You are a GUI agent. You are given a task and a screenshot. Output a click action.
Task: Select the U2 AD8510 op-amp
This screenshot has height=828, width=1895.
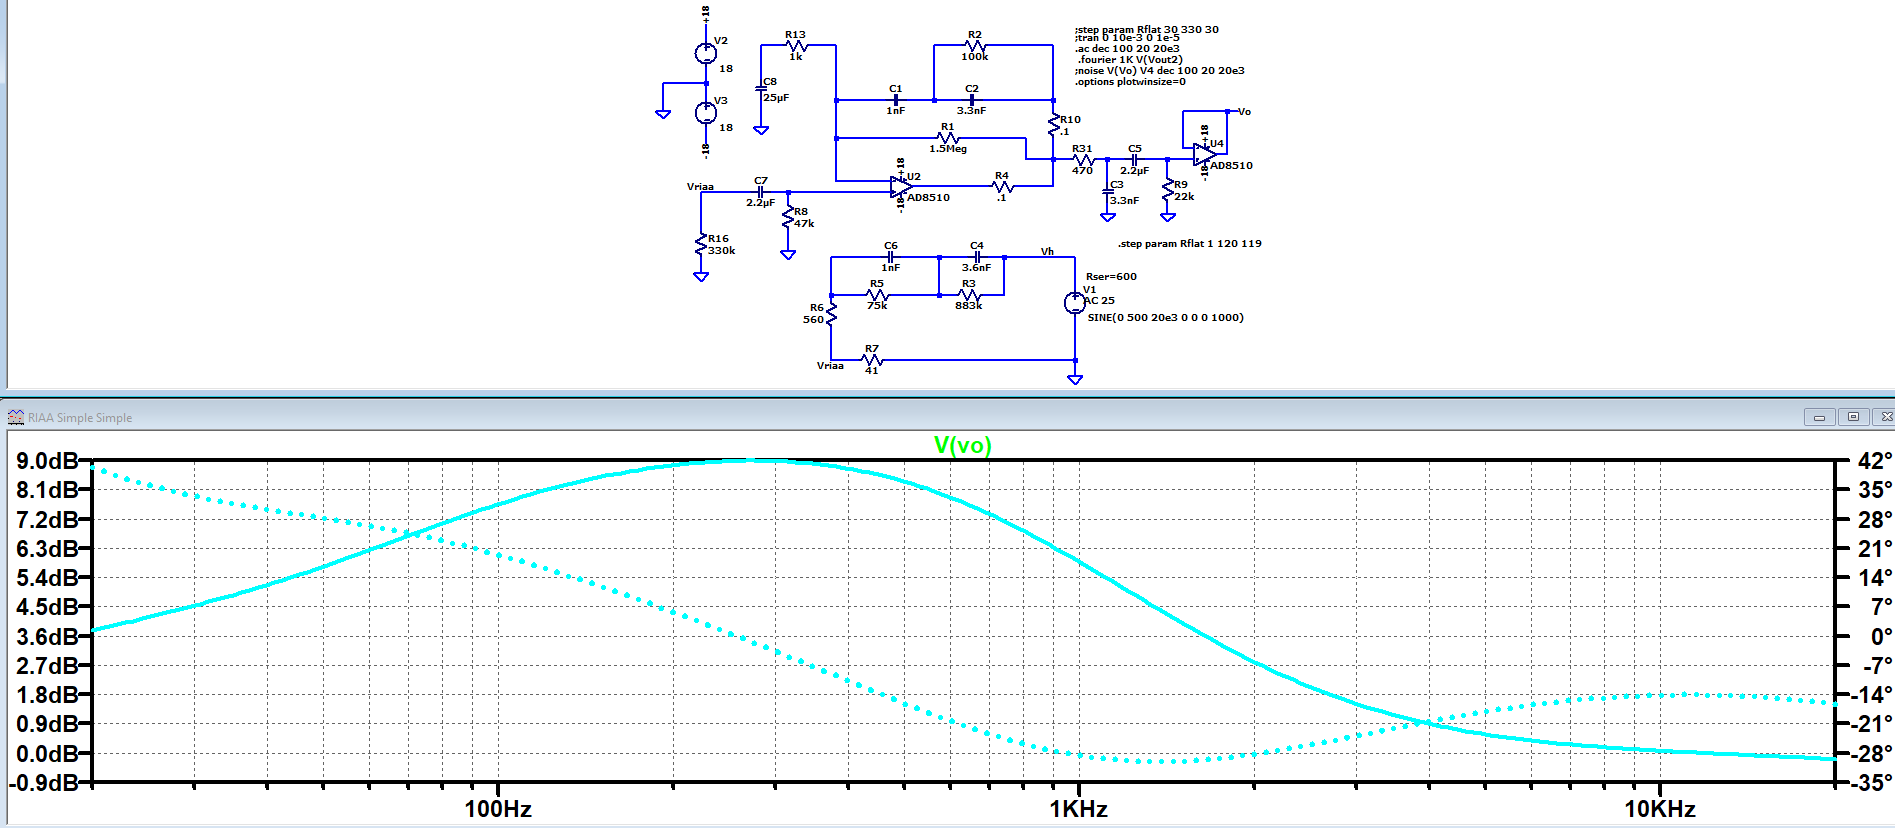902,187
